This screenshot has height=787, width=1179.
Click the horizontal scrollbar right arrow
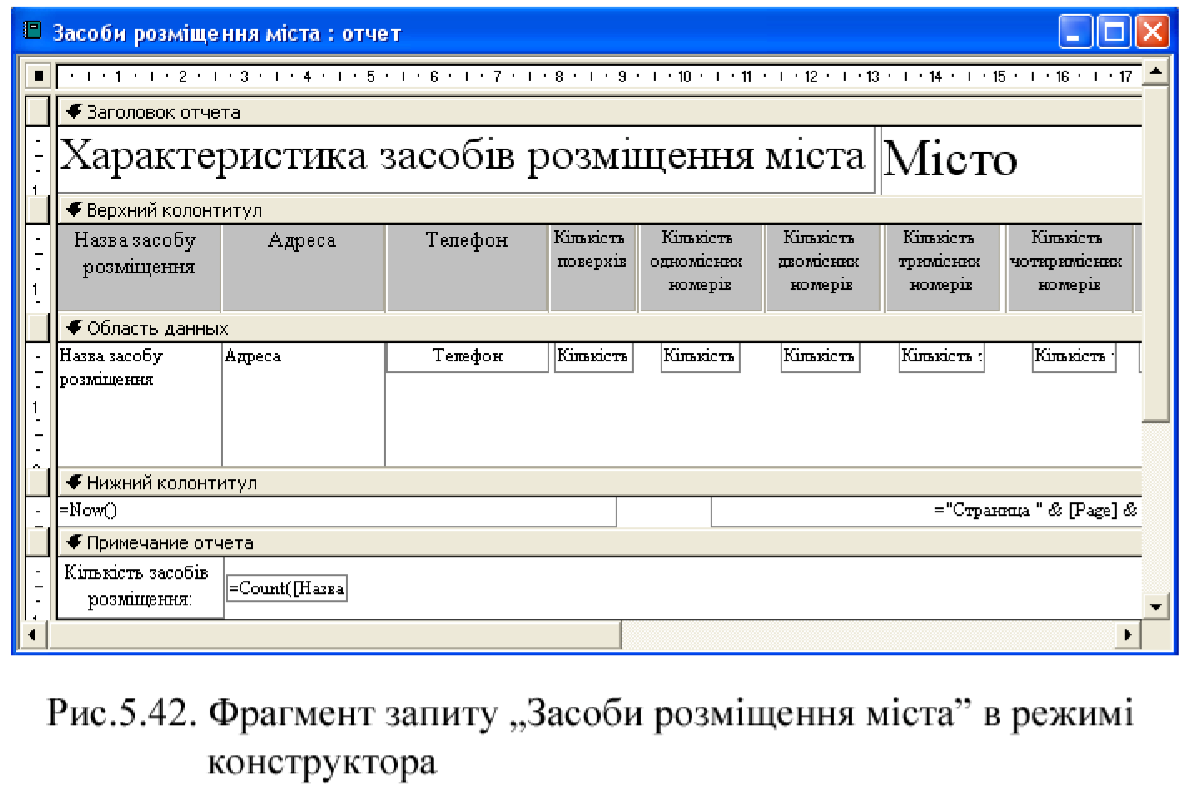1128,634
